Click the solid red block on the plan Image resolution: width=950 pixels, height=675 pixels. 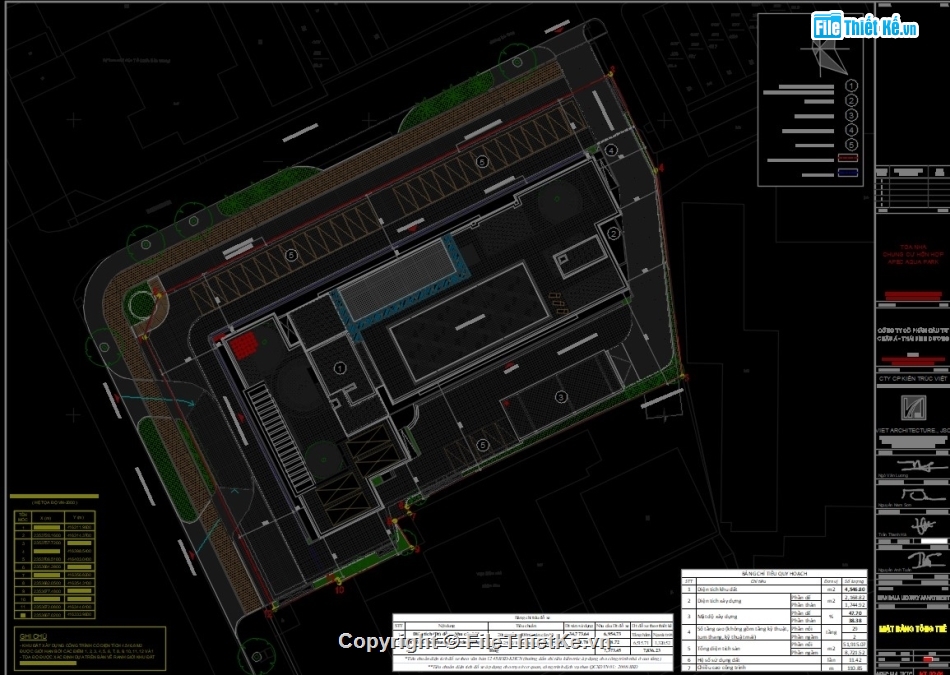[243, 345]
